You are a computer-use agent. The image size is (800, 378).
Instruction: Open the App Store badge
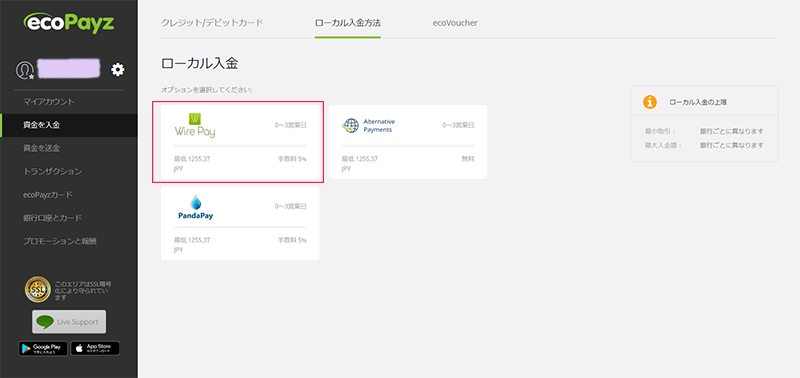coord(95,348)
